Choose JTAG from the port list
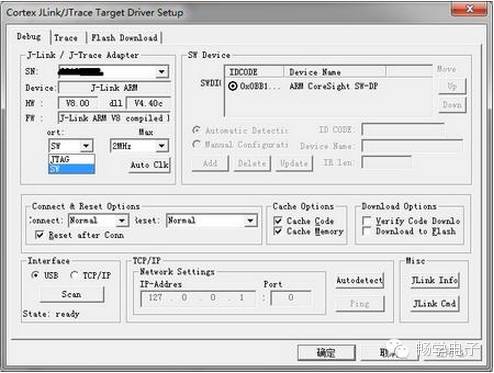 click(72, 159)
